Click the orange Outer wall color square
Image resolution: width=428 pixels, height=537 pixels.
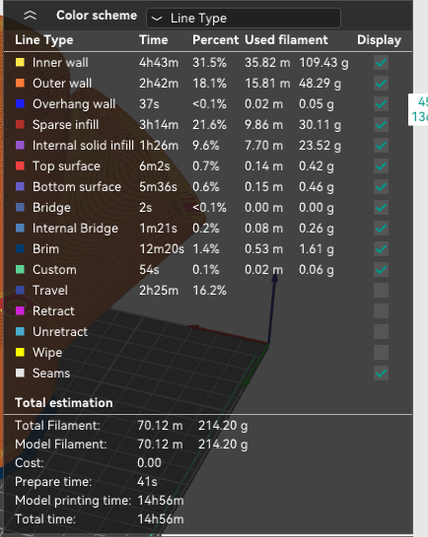(20, 83)
